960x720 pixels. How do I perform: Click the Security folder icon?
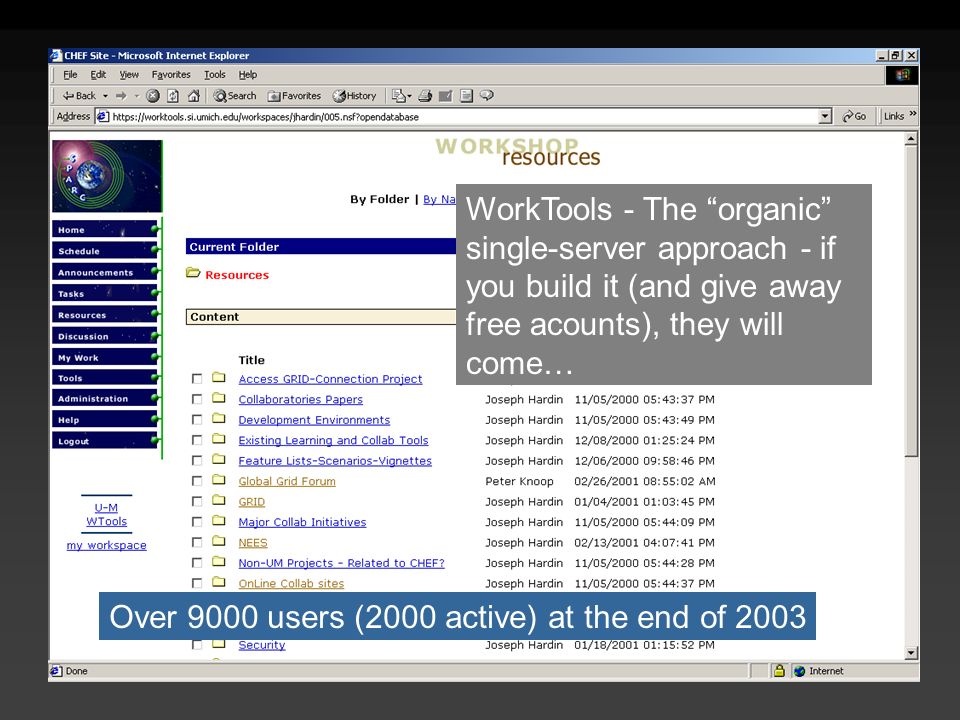pyautogui.click(x=219, y=643)
